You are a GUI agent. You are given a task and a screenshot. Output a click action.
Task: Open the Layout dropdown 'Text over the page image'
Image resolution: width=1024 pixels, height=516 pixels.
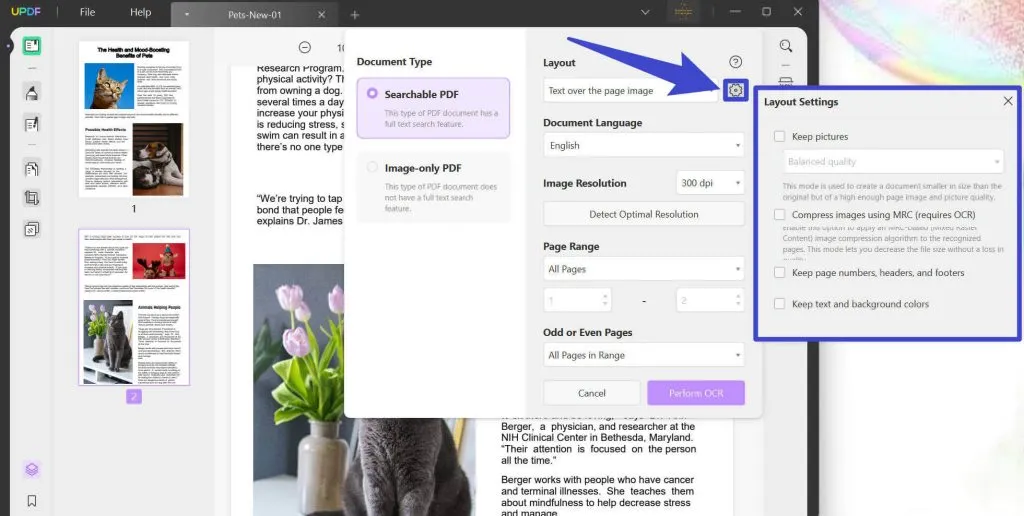click(630, 91)
